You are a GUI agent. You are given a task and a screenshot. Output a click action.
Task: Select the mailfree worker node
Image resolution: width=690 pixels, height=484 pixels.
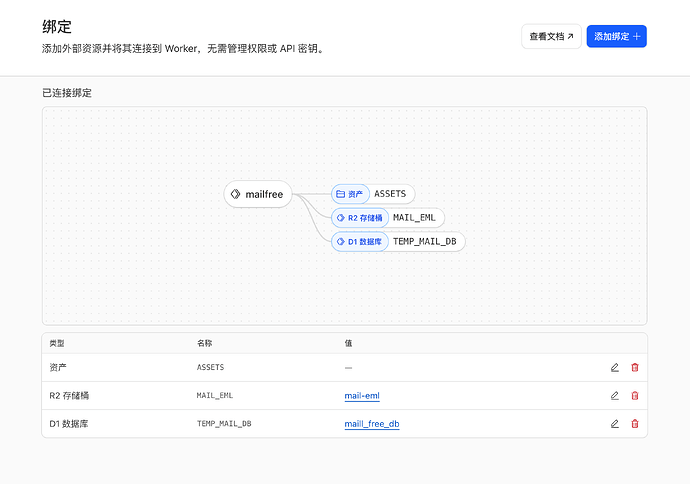click(x=258, y=194)
